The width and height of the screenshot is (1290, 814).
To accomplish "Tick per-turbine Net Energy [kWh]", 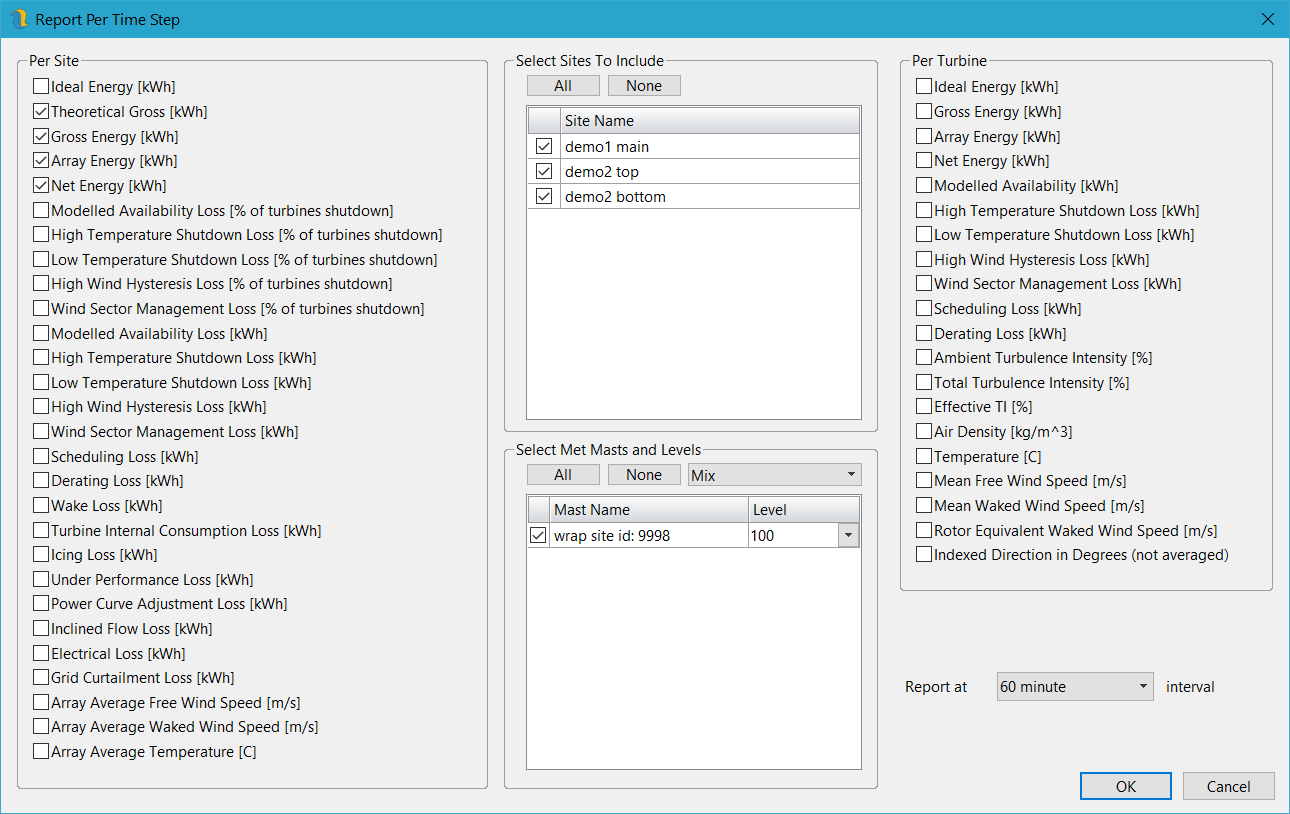I will (924, 161).
